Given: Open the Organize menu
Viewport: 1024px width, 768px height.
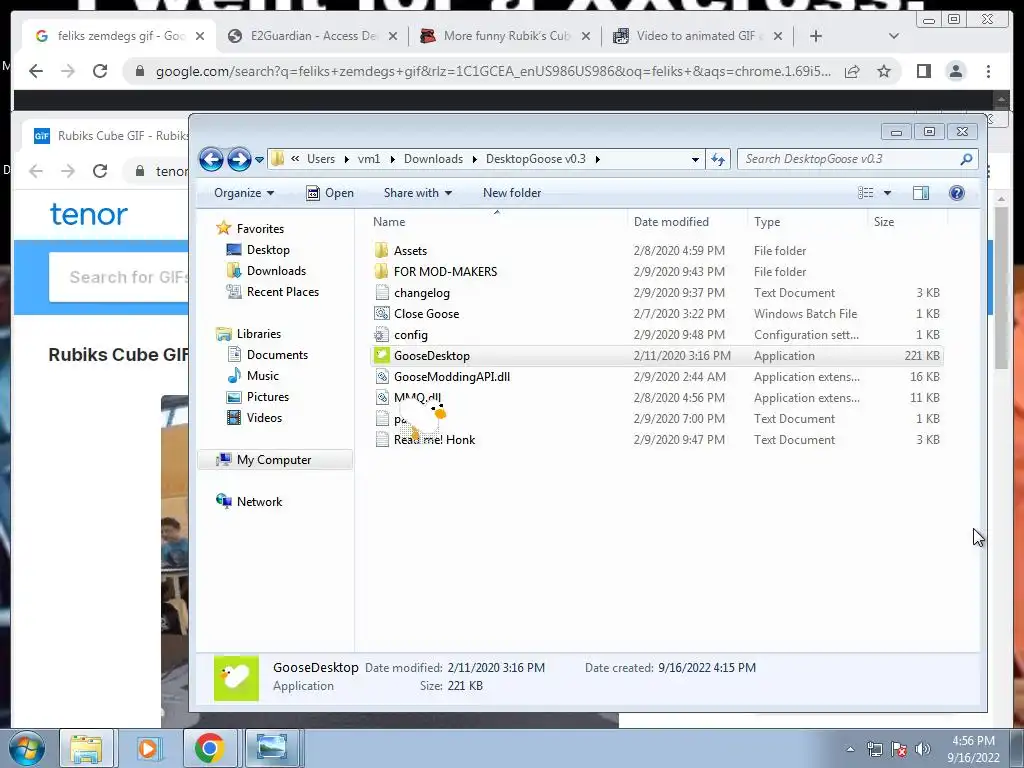Looking at the screenshot, I should click(244, 193).
